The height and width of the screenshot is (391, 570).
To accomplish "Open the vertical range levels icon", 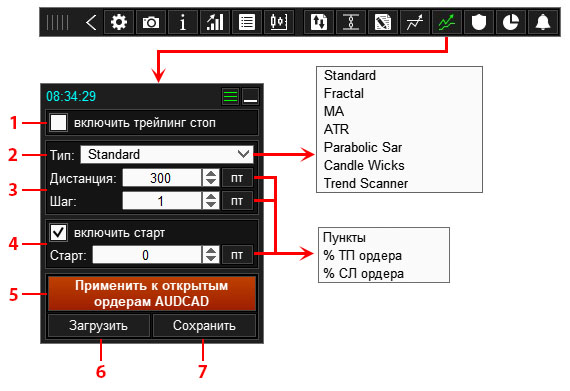I will pyautogui.click(x=351, y=22).
